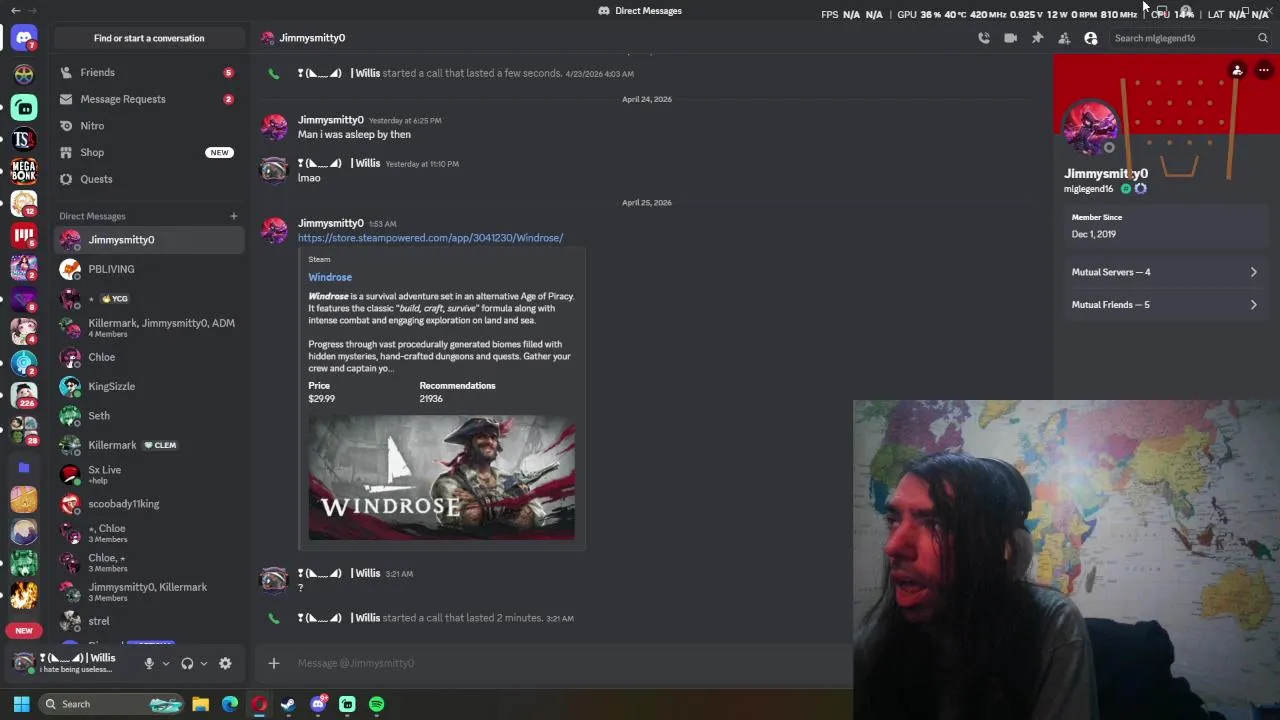This screenshot has height=720, width=1280.
Task: Open the Shop page
Action: pyautogui.click(x=149, y=152)
